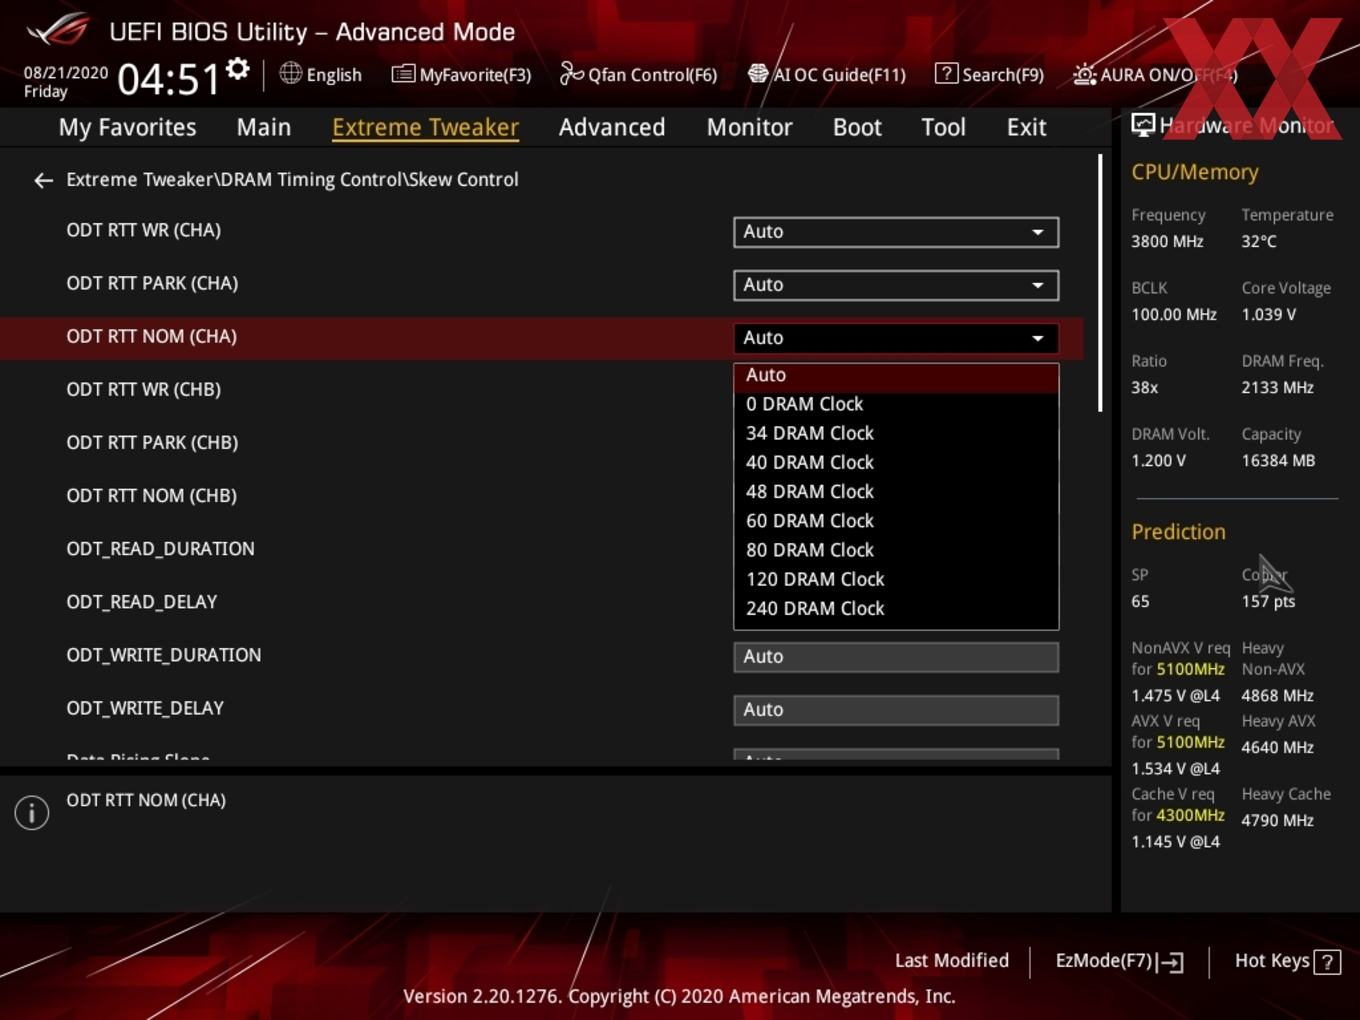The height and width of the screenshot is (1020, 1360).
Task: Open the Monitor tab
Action: coord(749,127)
